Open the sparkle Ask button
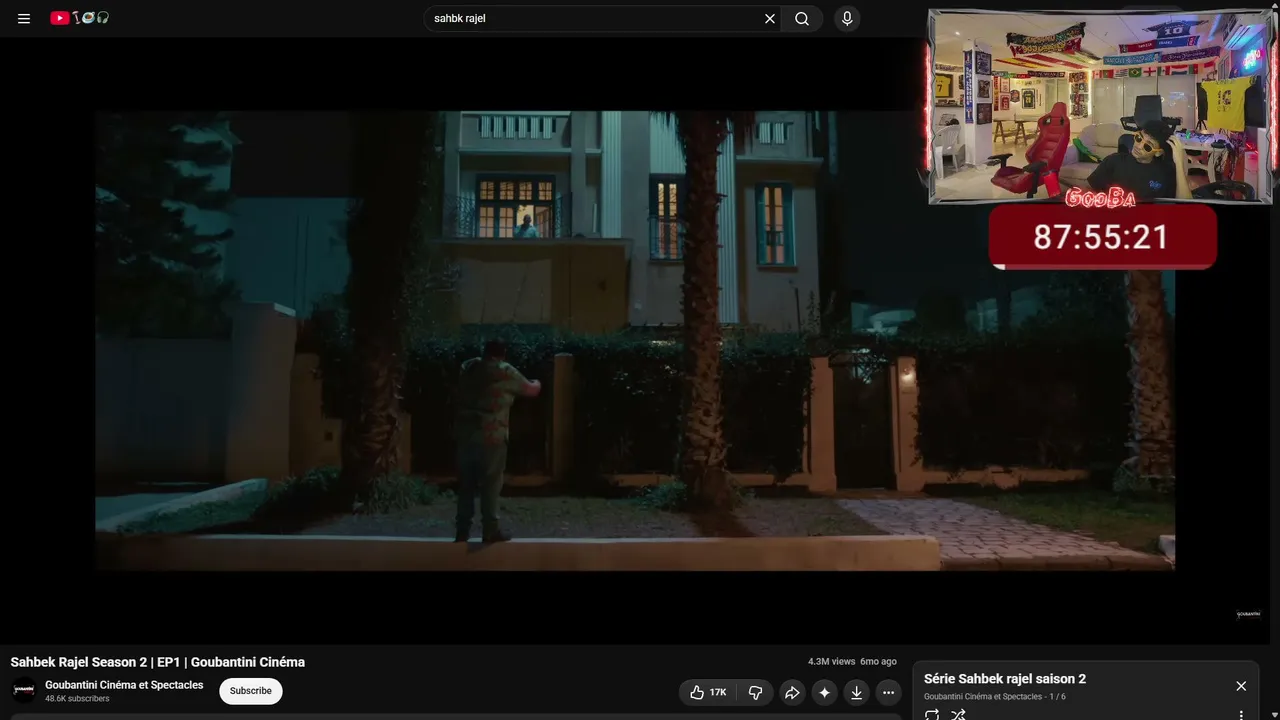1280x720 pixels. pyautogui.click(x=824, y=692)
